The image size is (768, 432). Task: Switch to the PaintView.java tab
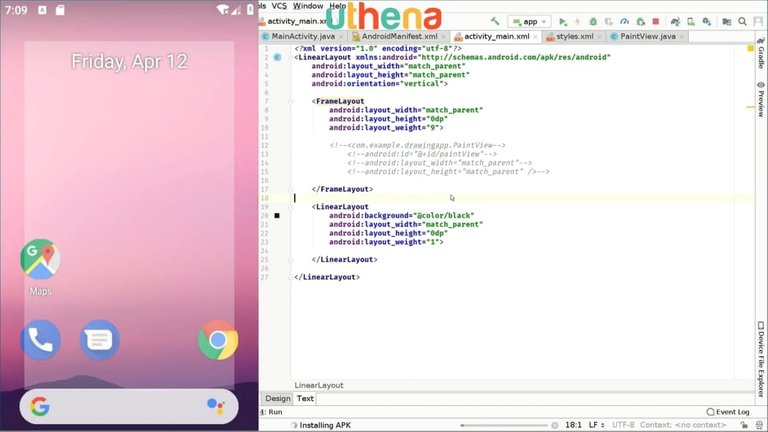[x=648, y=36]
